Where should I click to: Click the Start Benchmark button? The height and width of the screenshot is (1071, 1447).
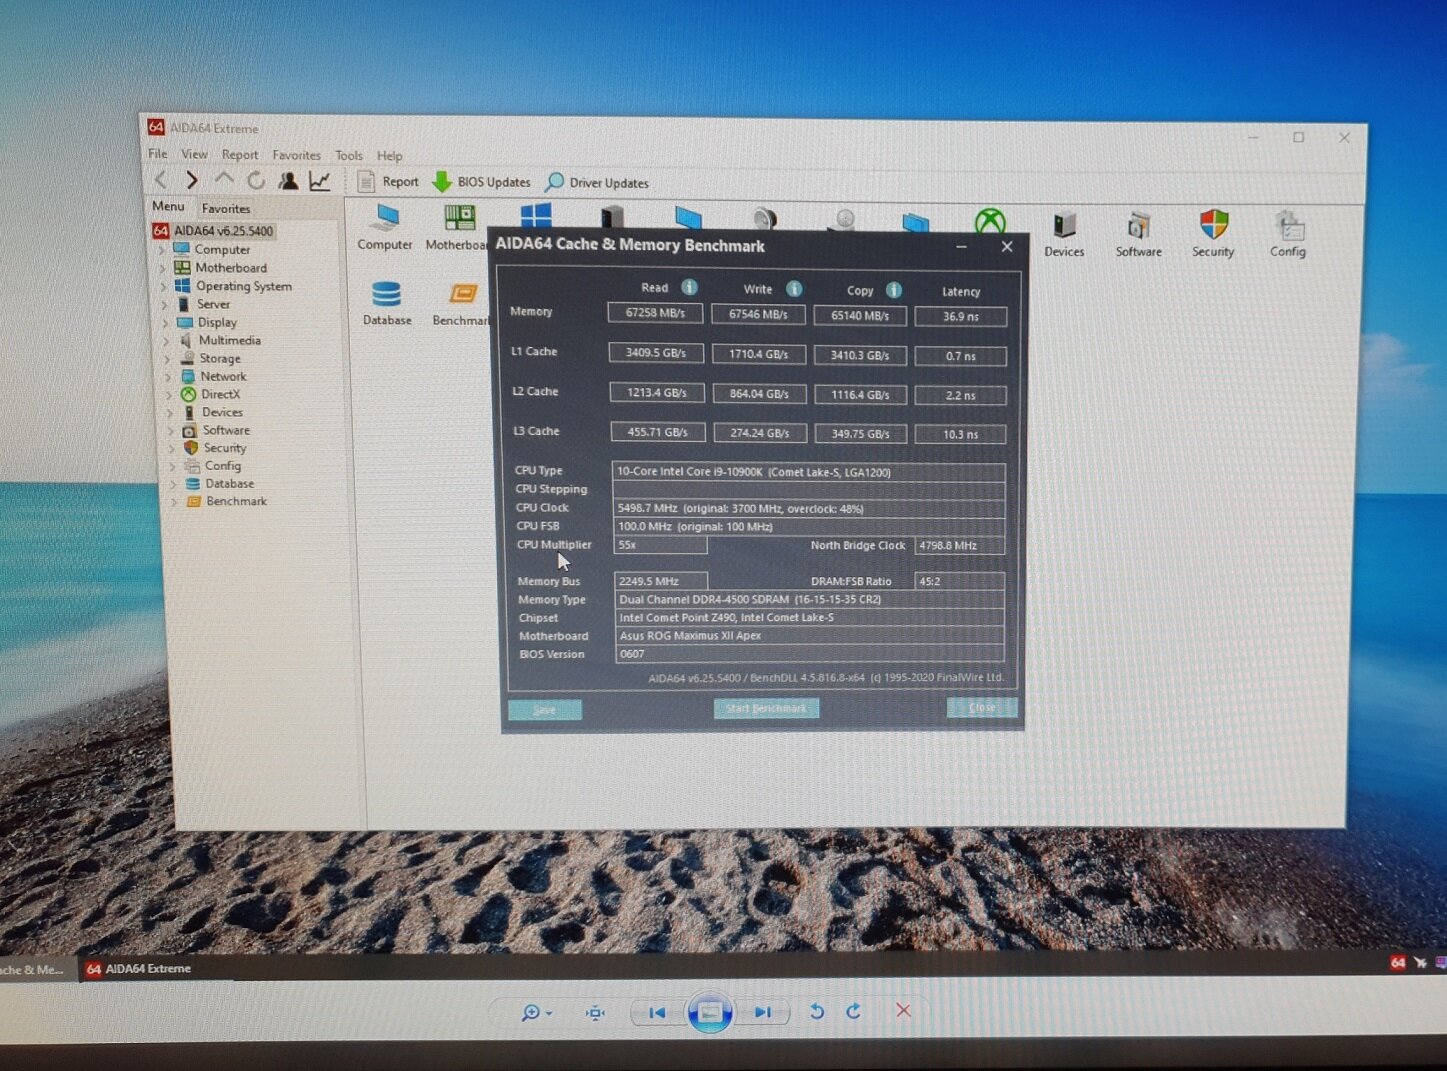766,708
